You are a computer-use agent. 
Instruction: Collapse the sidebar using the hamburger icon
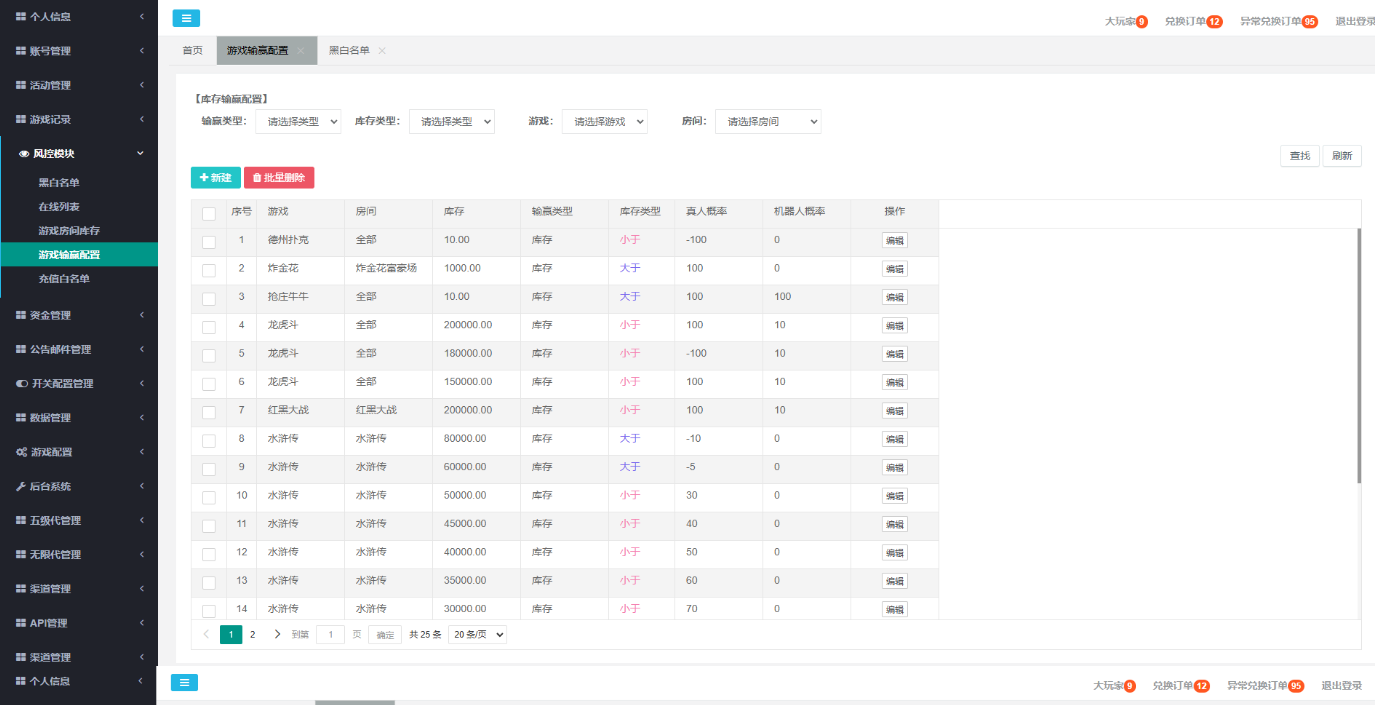pyautogui.click(x=185, y=18)
